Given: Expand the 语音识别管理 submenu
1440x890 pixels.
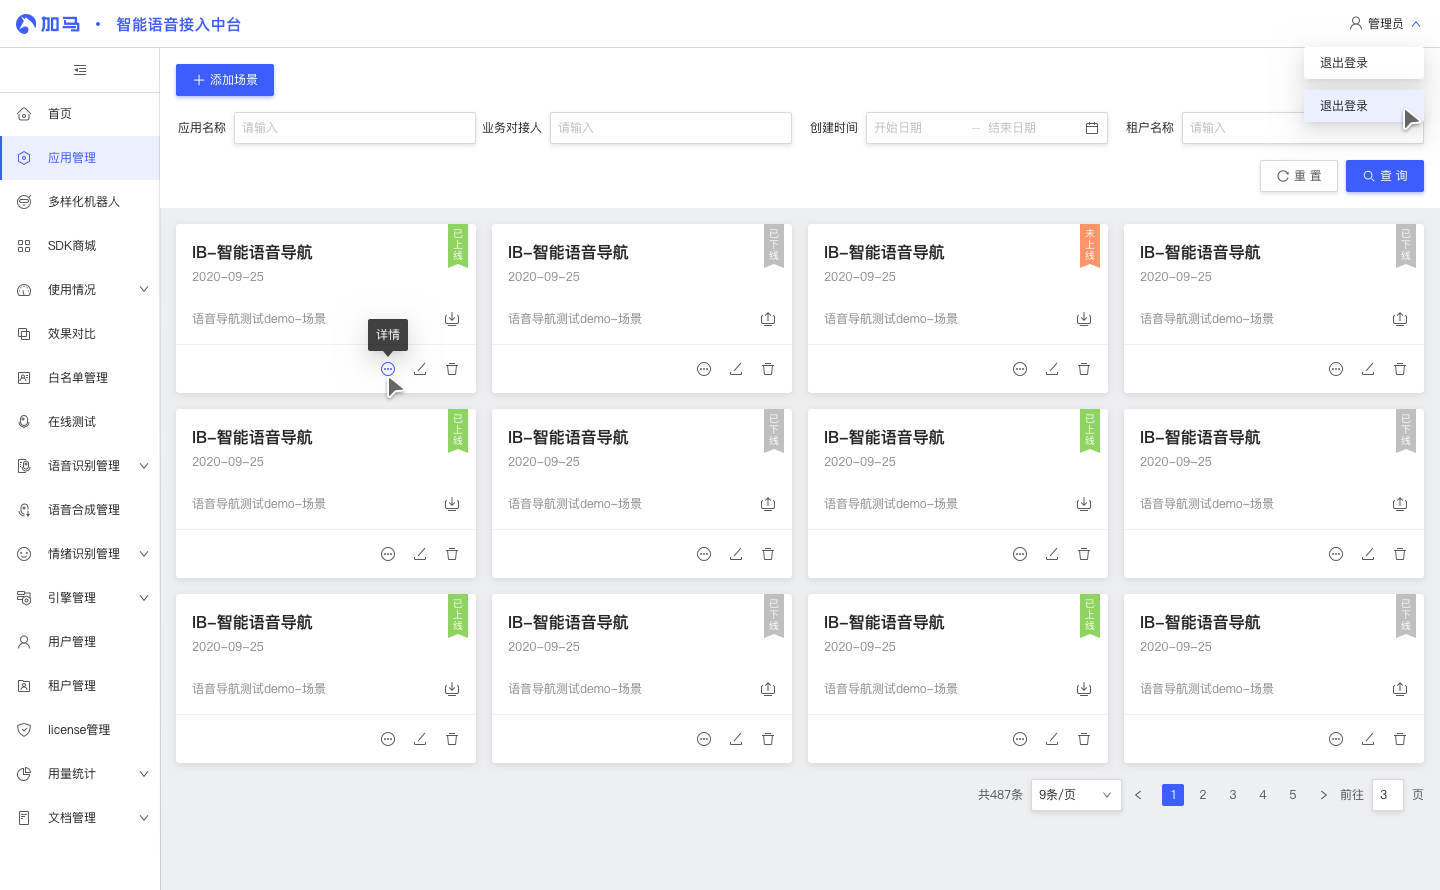Looking at the screenshot, I should [144, 466].
